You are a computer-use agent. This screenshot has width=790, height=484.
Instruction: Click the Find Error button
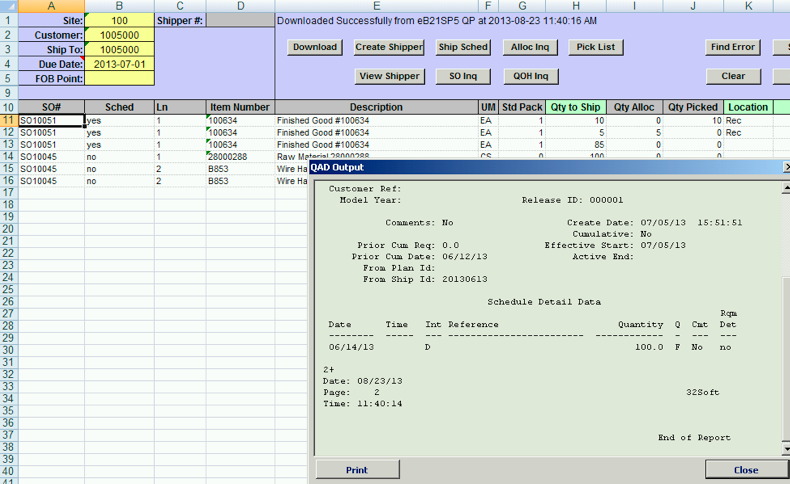click(733, 47)
